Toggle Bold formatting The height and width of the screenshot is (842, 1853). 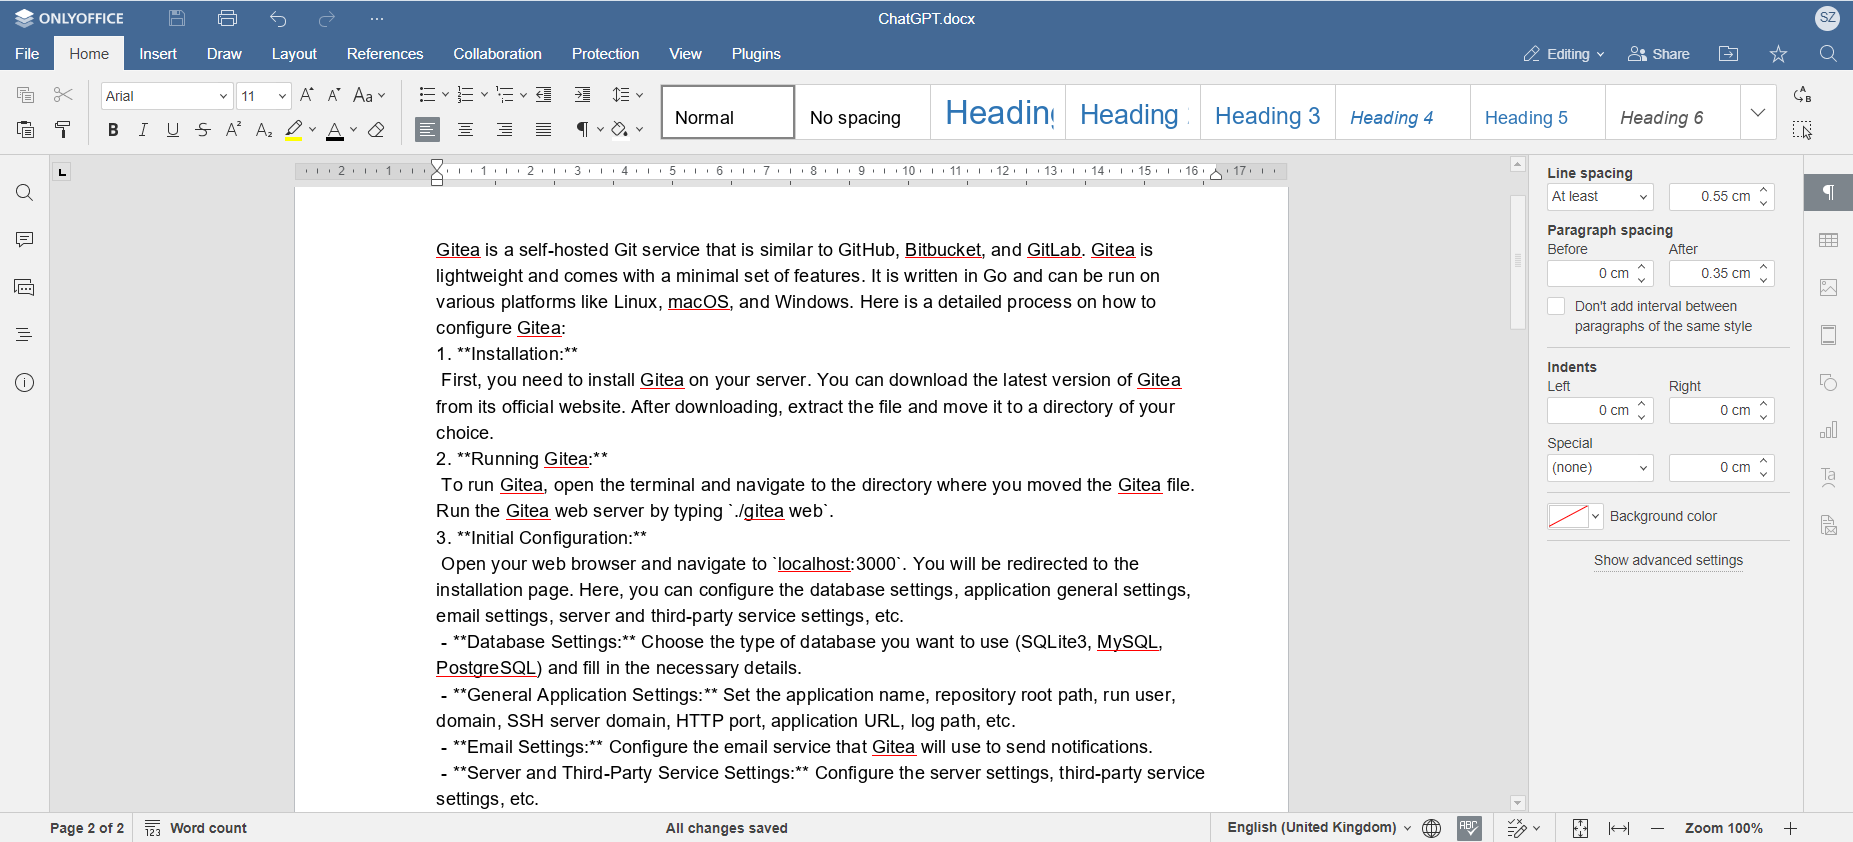(113, 130)
